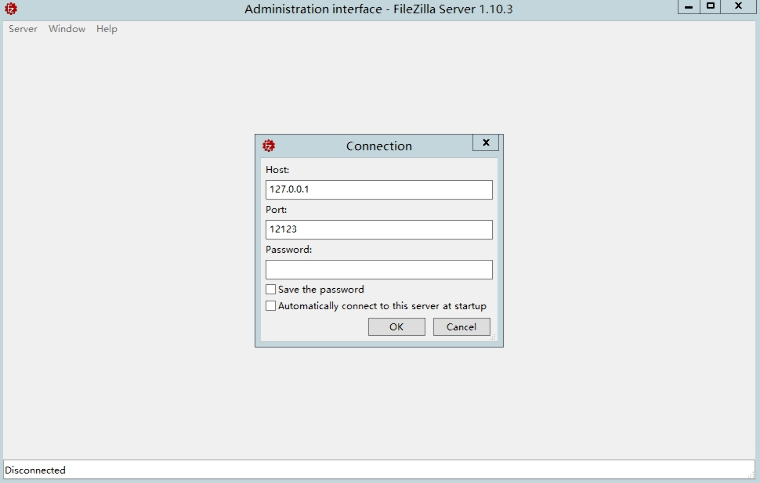760x483 pixels.
Task: Cancel the Connection dialog
Action: coord(461,327)
